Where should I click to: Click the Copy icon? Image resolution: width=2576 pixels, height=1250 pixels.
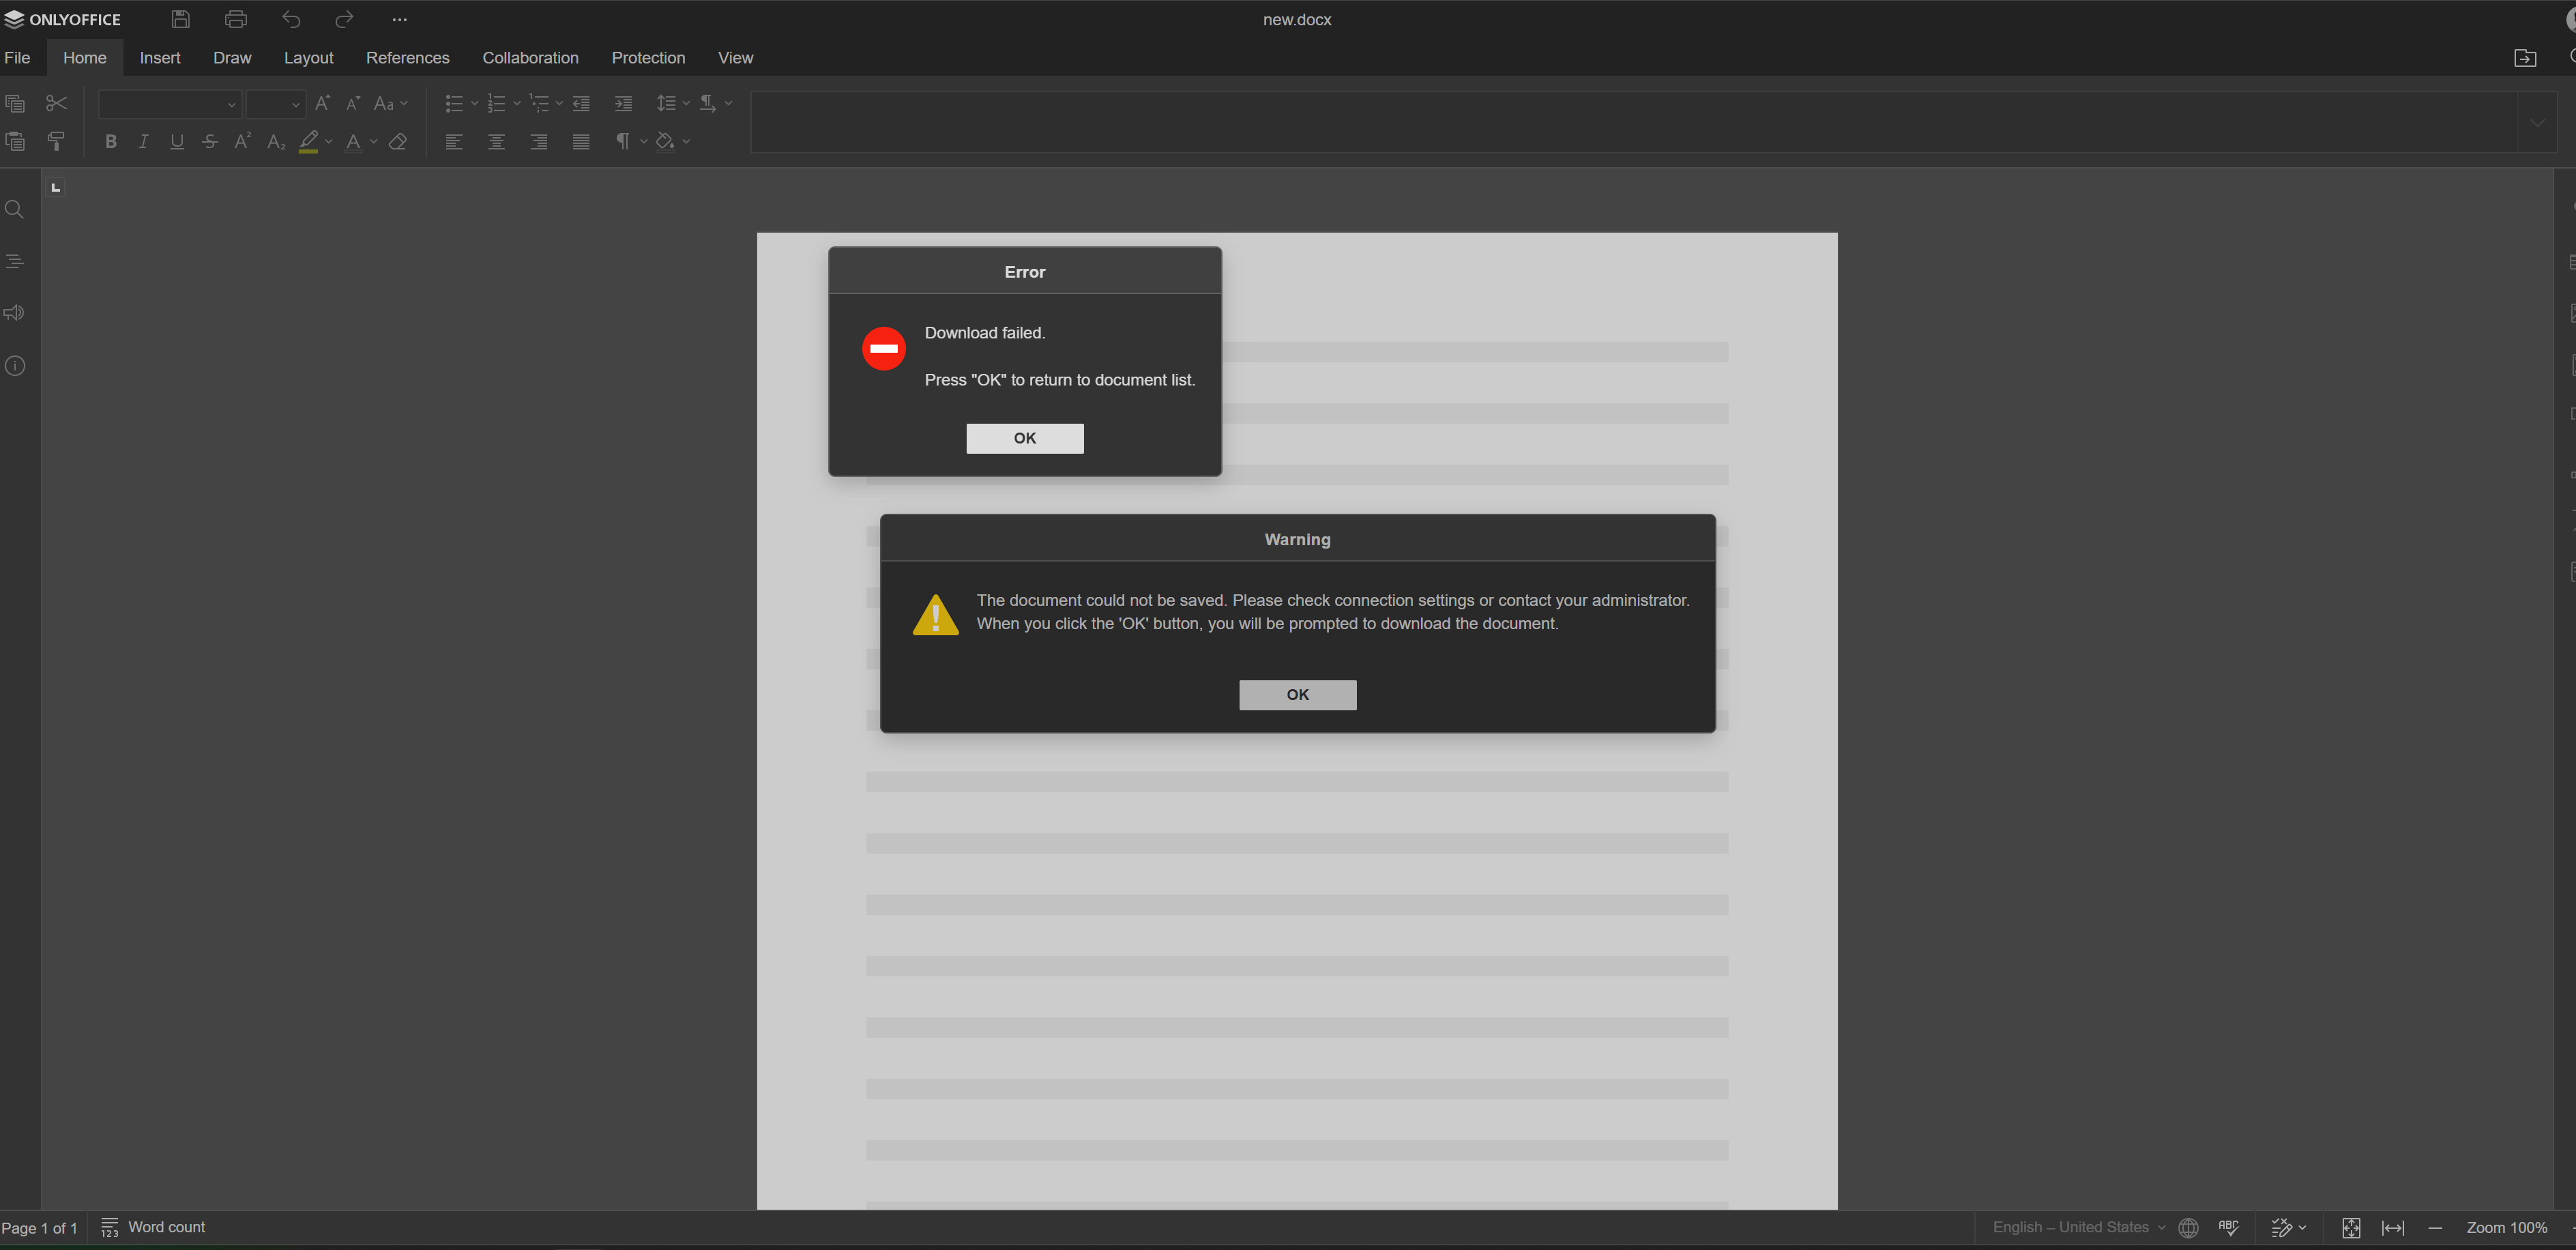click(x=15, y=103)
